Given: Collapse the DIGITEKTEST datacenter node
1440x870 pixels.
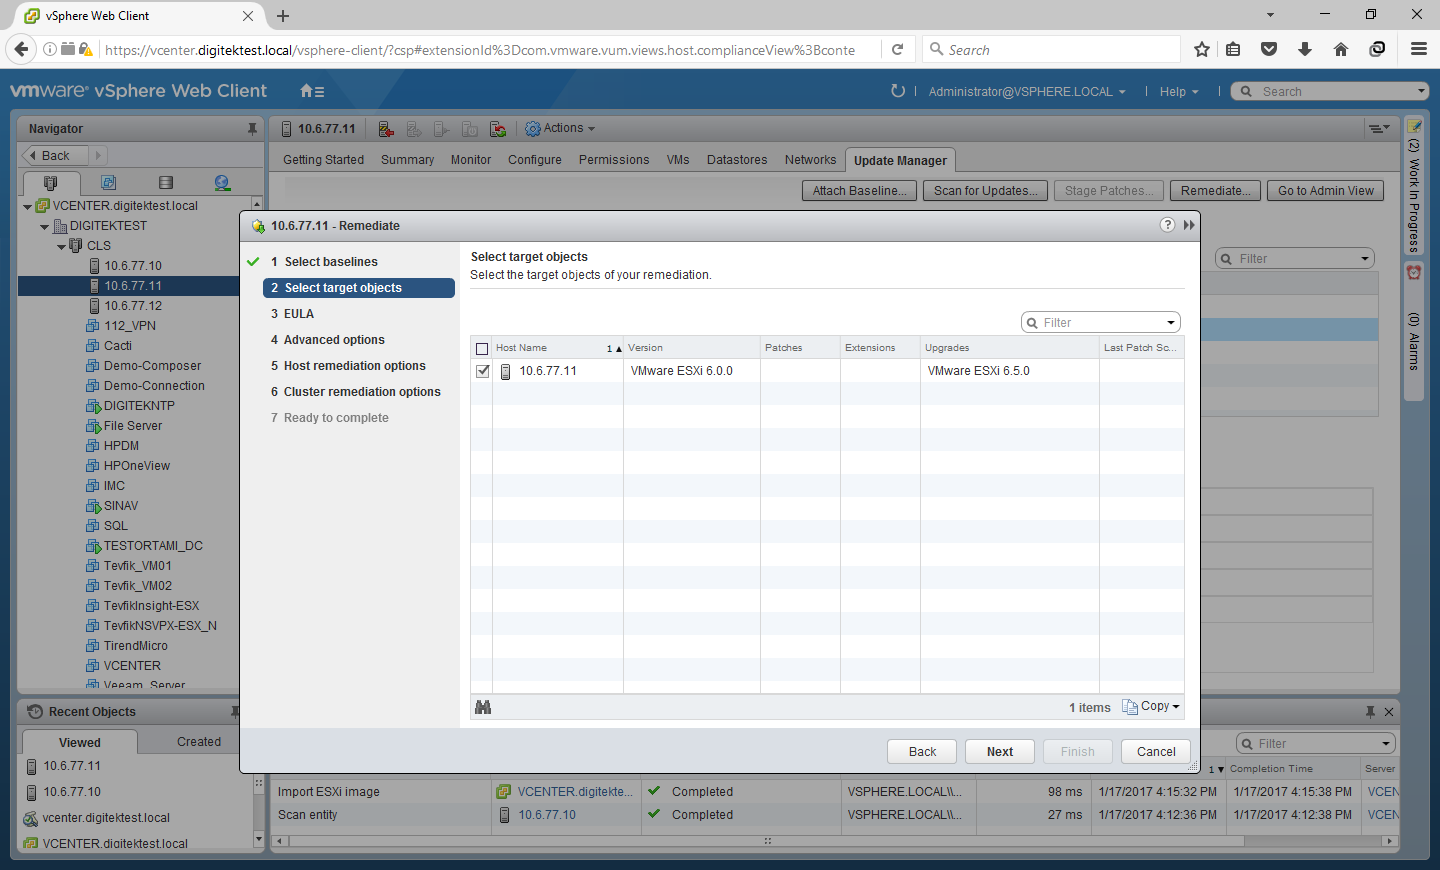Looking at the screenshot, I should 44,227.
